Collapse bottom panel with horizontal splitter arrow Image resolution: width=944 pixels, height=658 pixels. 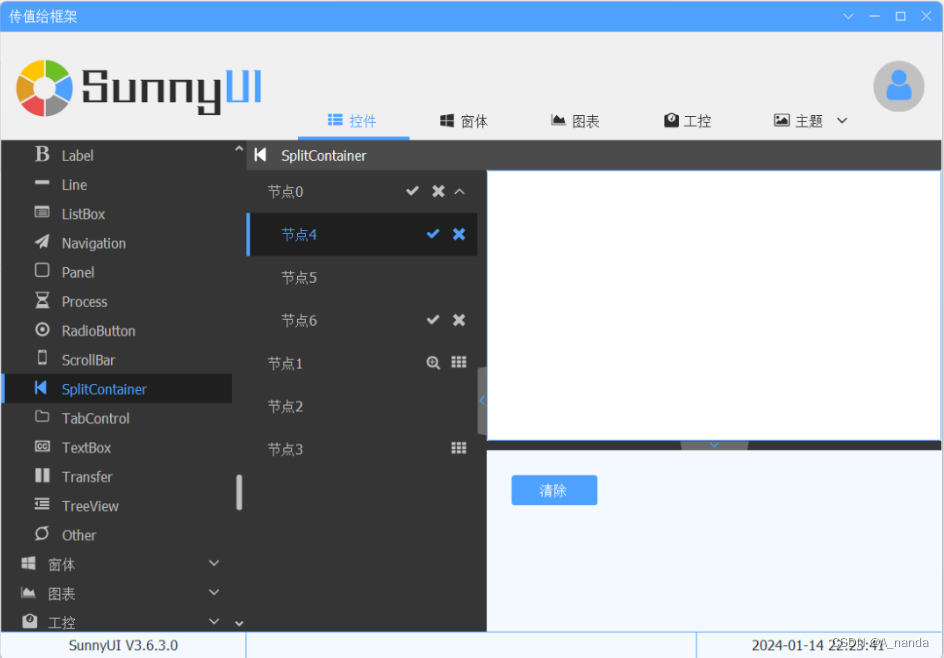click(714, 445)
